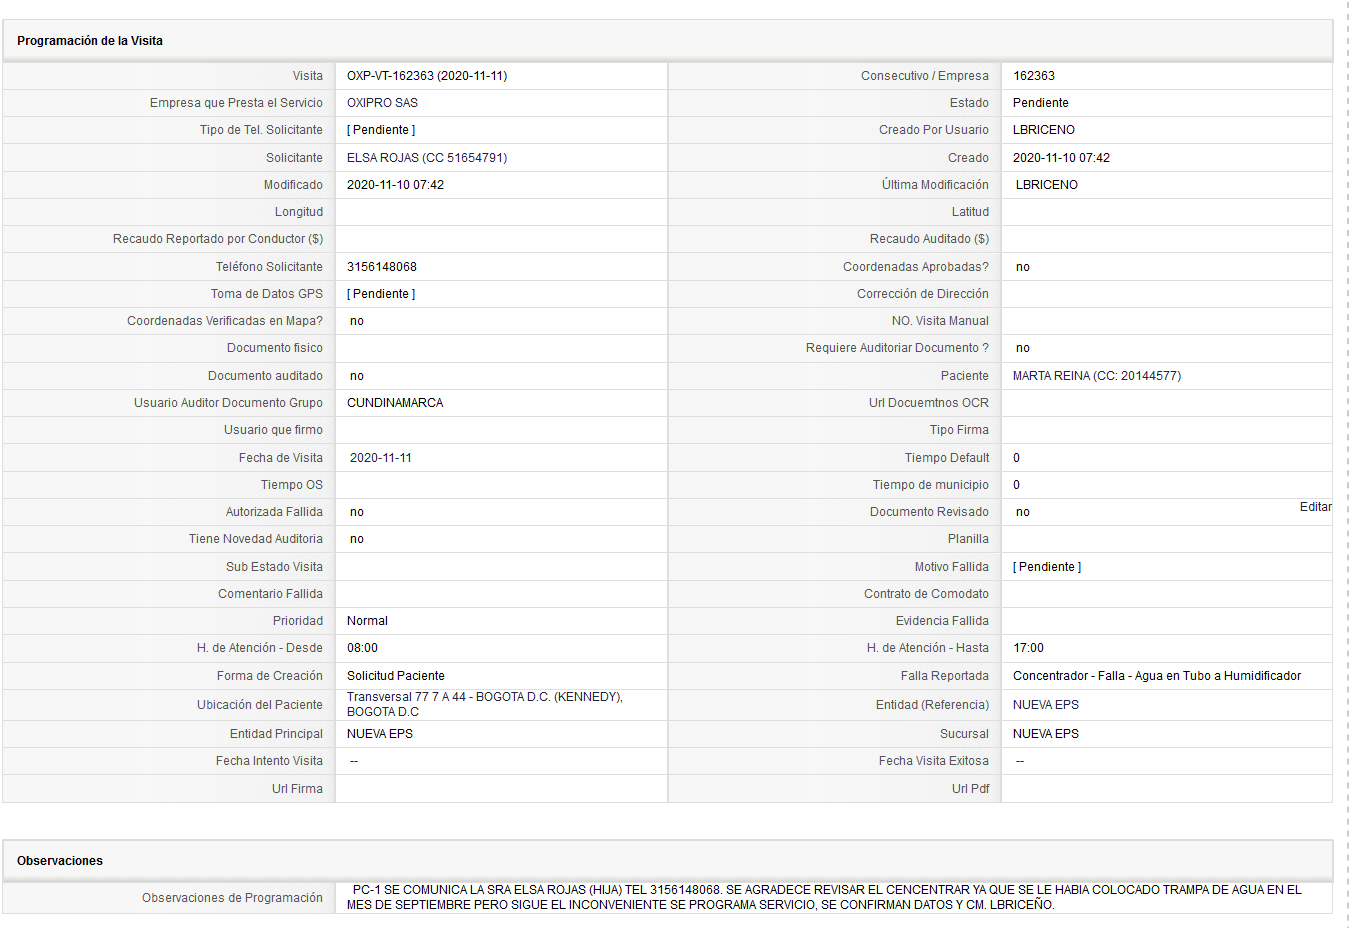Click Entidad (Referencia) NUEVA EPS value

(1046, 705)
